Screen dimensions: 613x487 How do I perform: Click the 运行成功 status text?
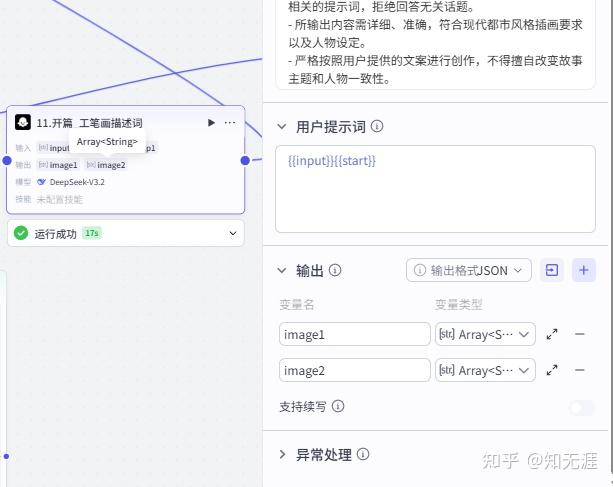point(55,234)
